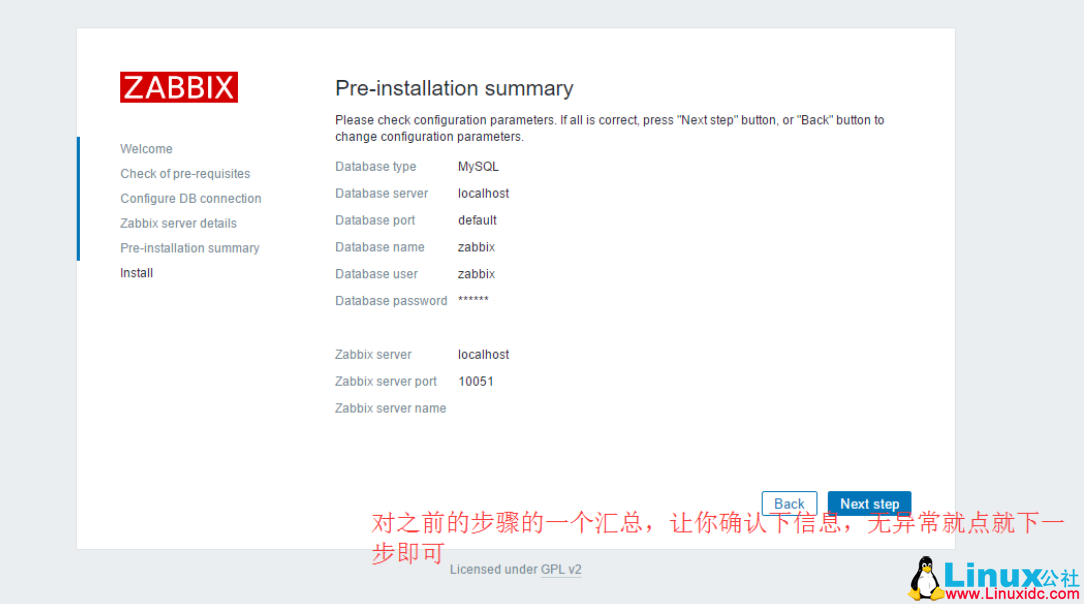The width and height of the screenshot is (1084, 604).
Task: Click the Database name label
Action: 380,247
